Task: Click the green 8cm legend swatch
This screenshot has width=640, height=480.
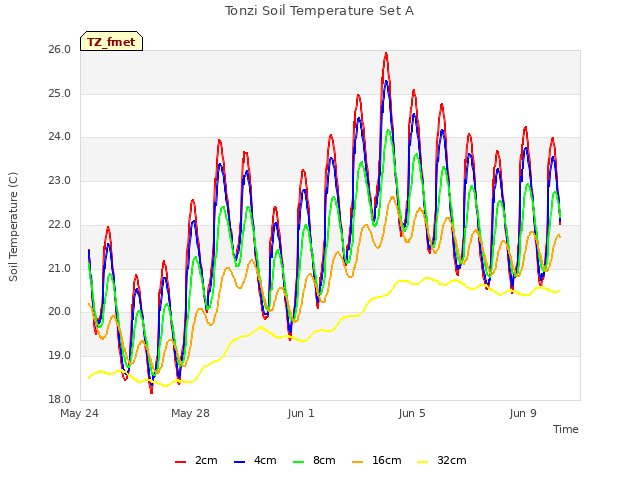Action: (x=299, y=462)
